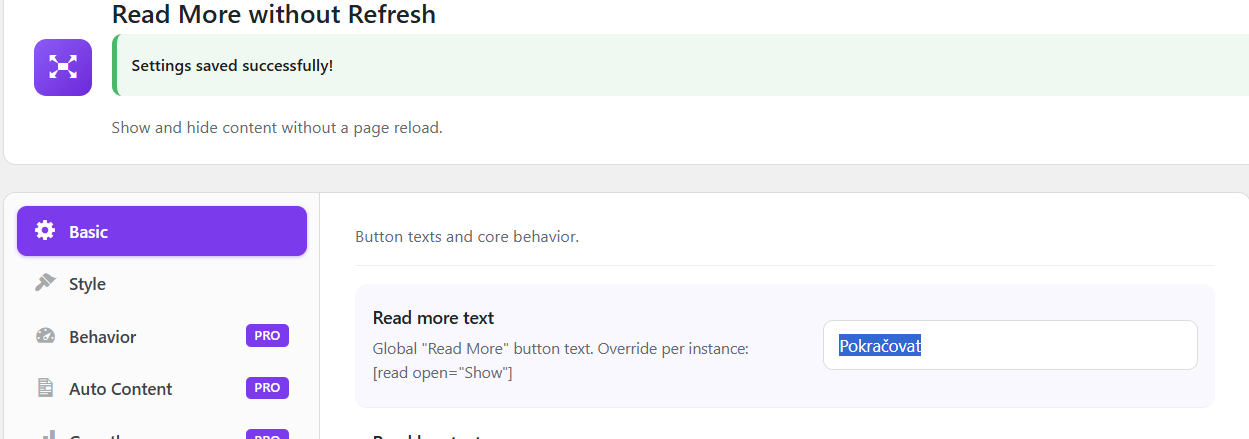Switch to the Style tab
The image size is (1249, 439).
click(162, 284)
